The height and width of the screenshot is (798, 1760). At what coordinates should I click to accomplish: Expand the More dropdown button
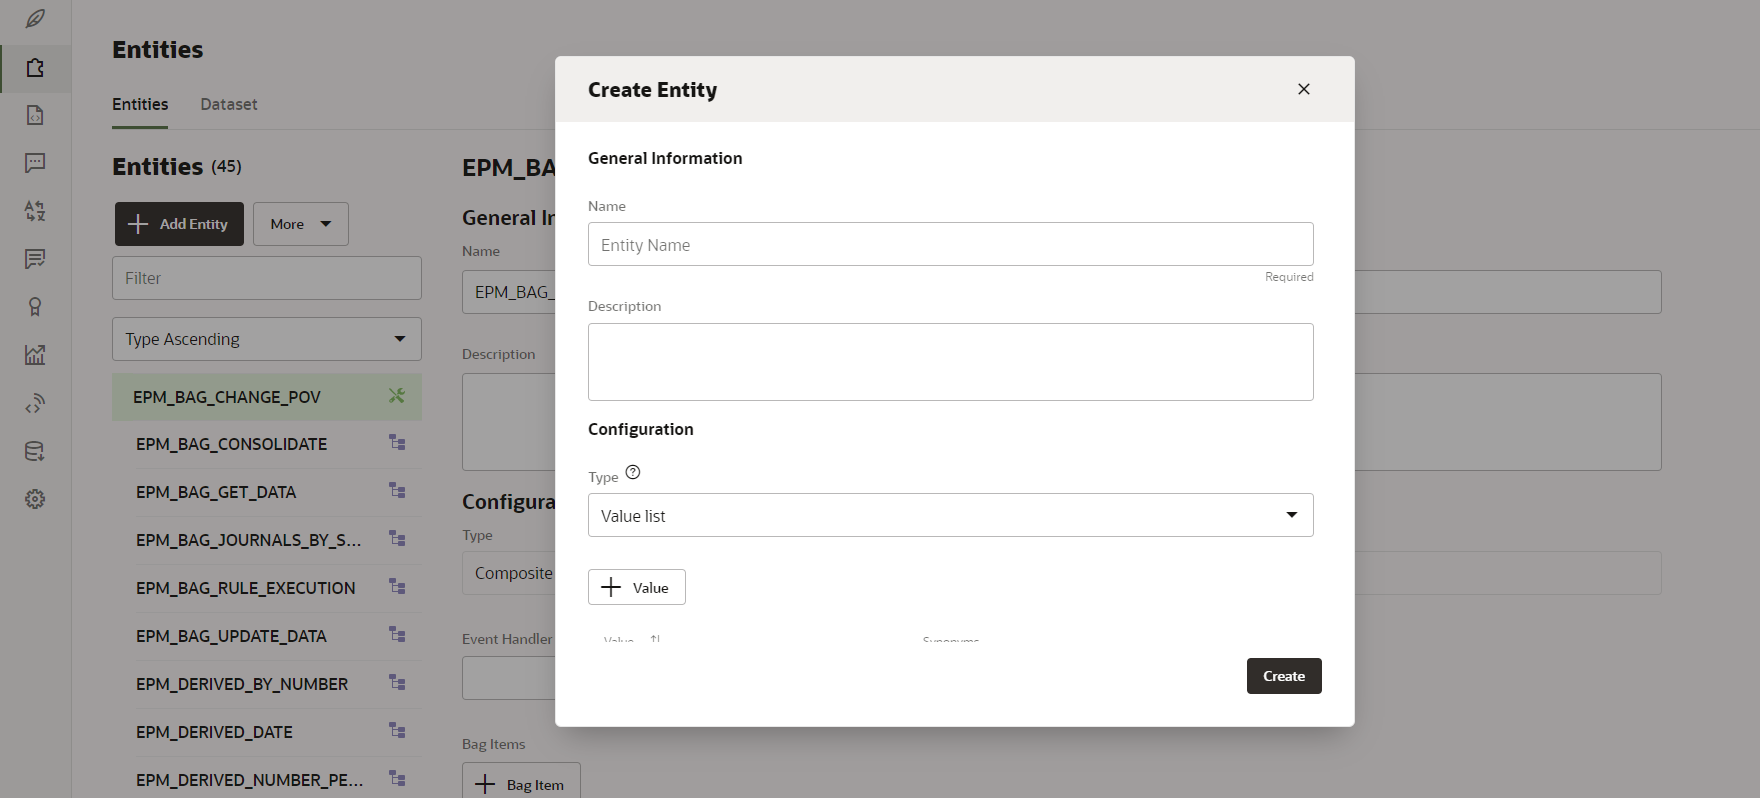point(300,224)
